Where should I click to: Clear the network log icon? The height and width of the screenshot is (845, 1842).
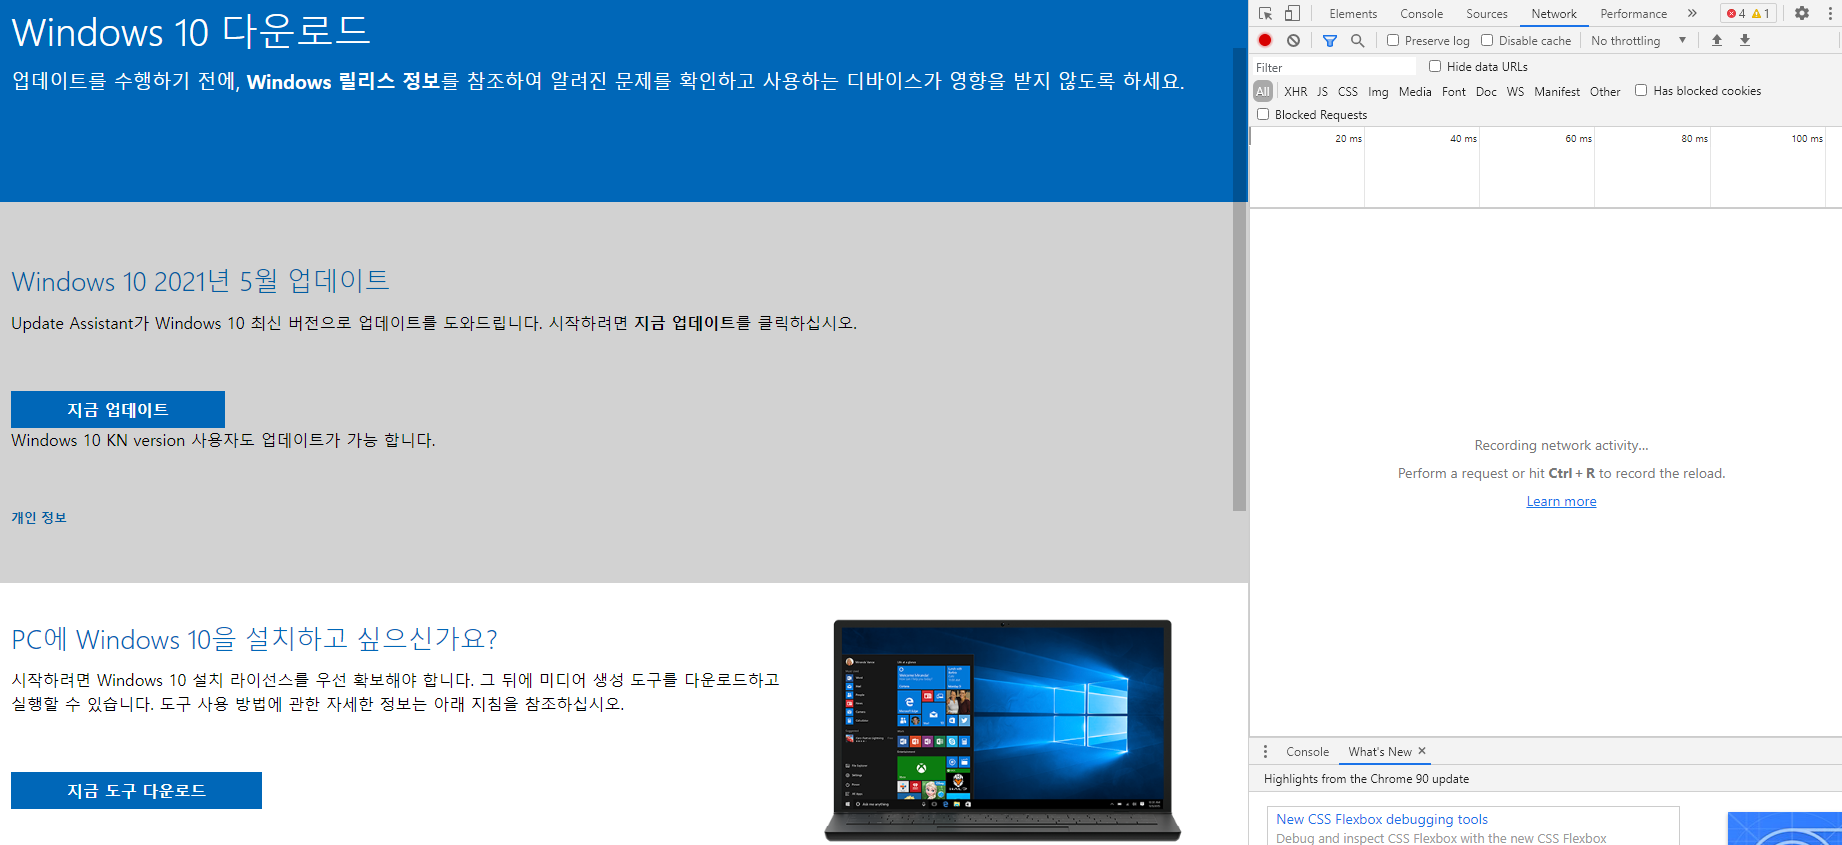click(1293, 40)
